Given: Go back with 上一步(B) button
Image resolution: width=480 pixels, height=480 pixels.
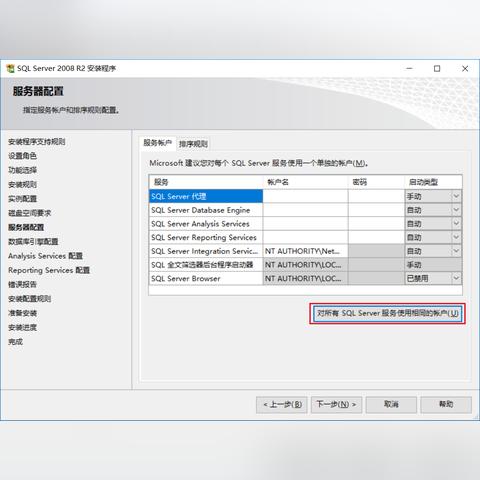Looking at the screenshot, I should 282,405.
